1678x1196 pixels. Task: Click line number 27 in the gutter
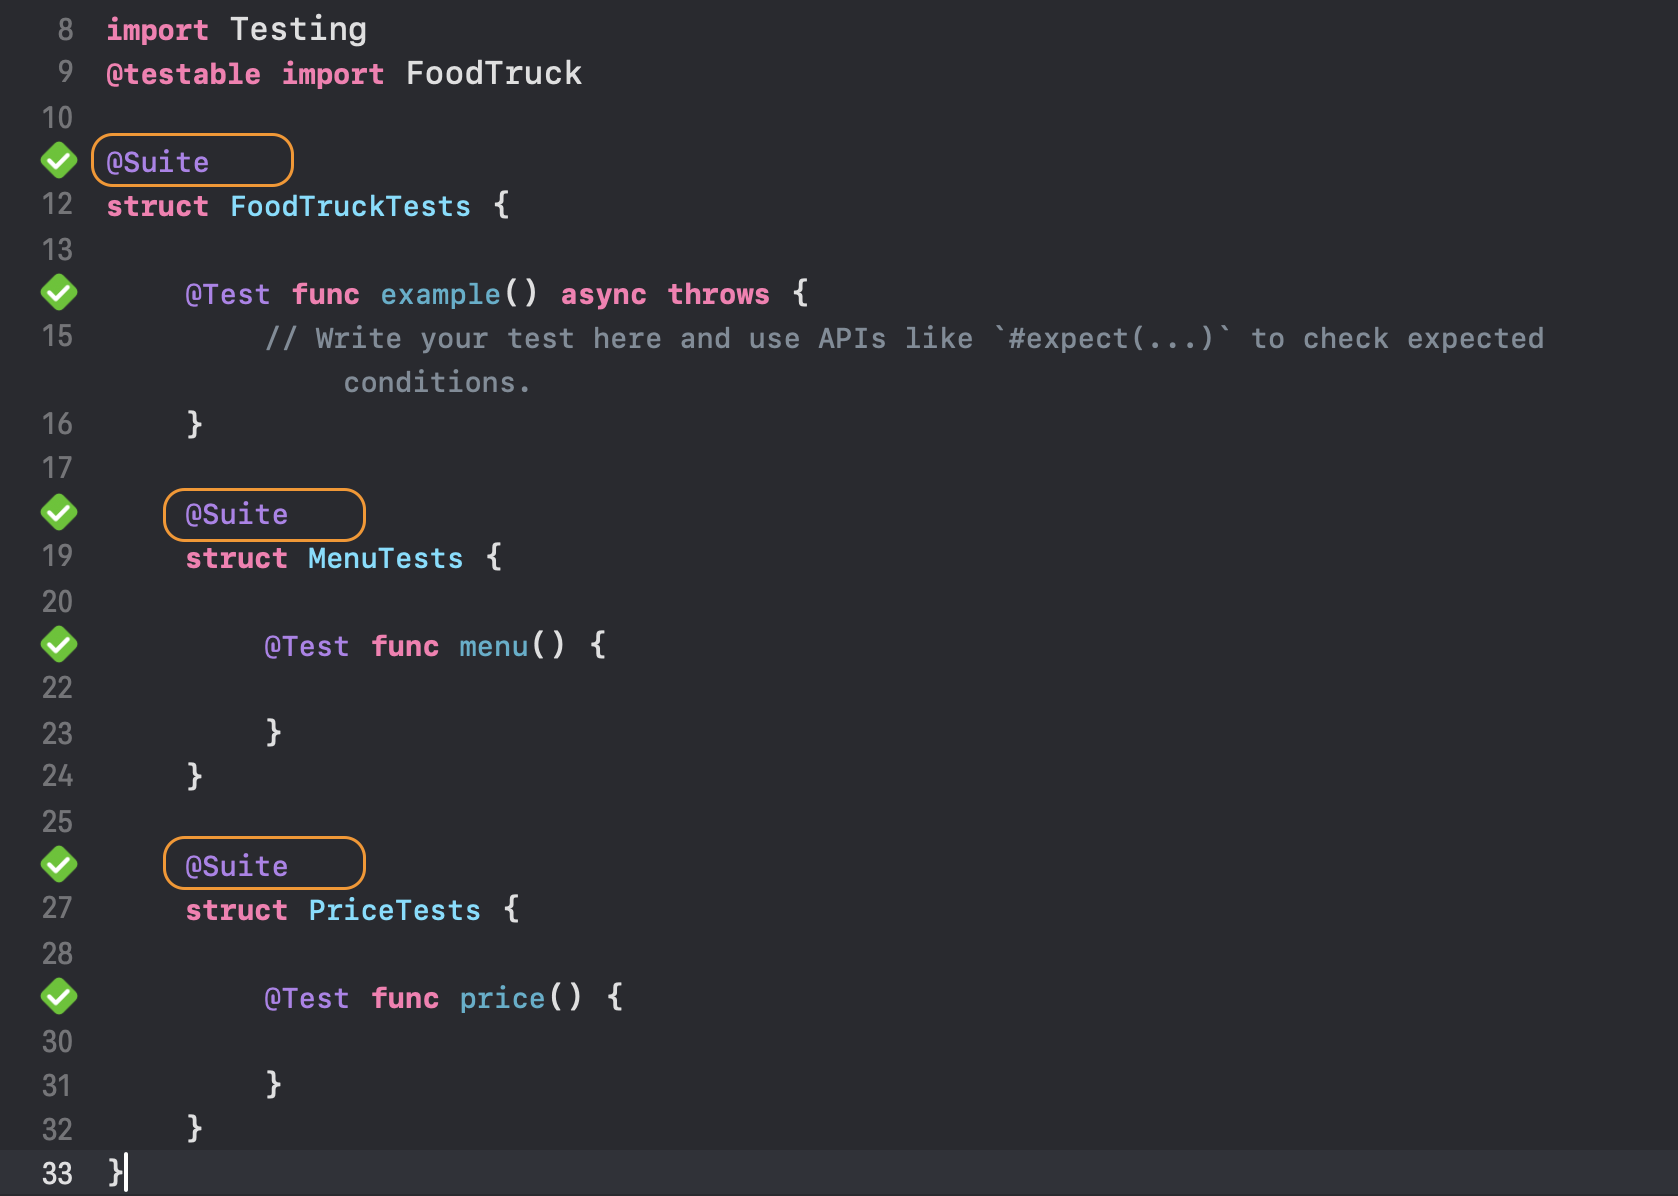[x=57, y=909]
